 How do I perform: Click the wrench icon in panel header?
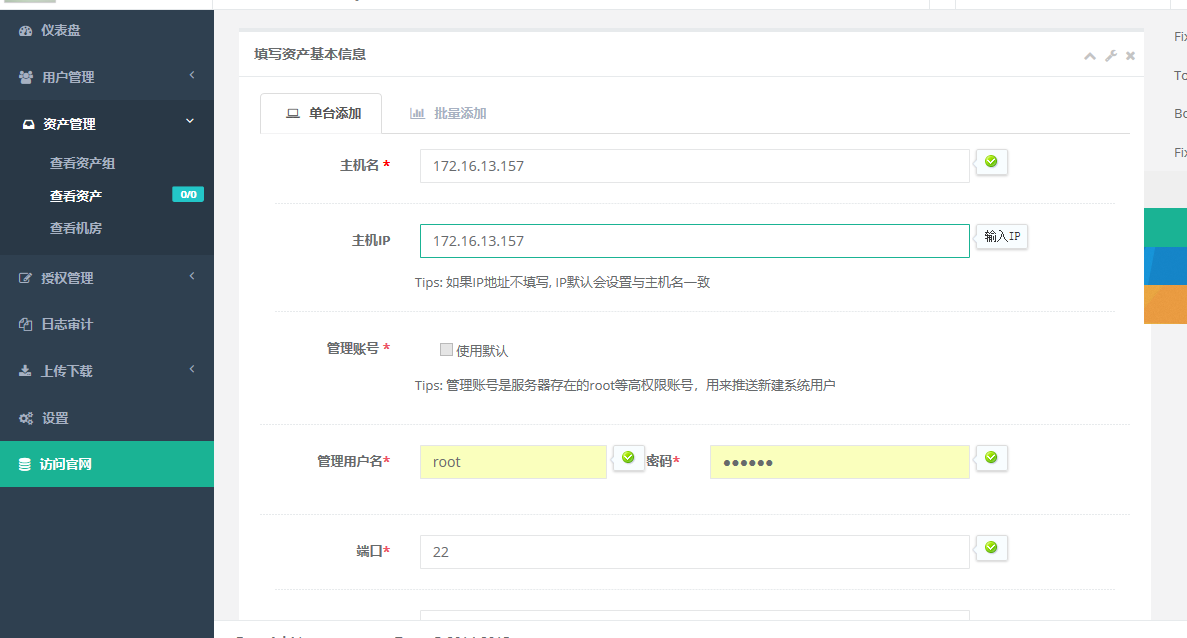point(1110,56)
